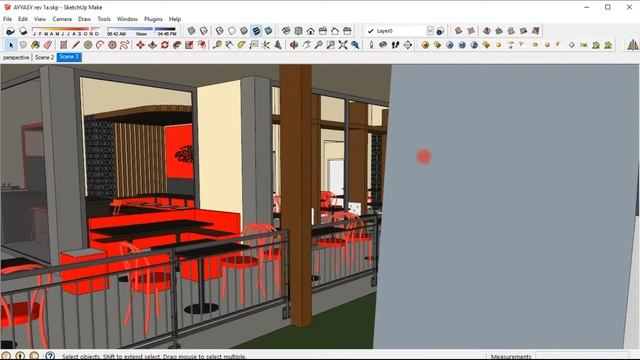The height and width of the screenshot is (360, 640).
Task: Enable Wireframe face style
Action: pos(220,31)
